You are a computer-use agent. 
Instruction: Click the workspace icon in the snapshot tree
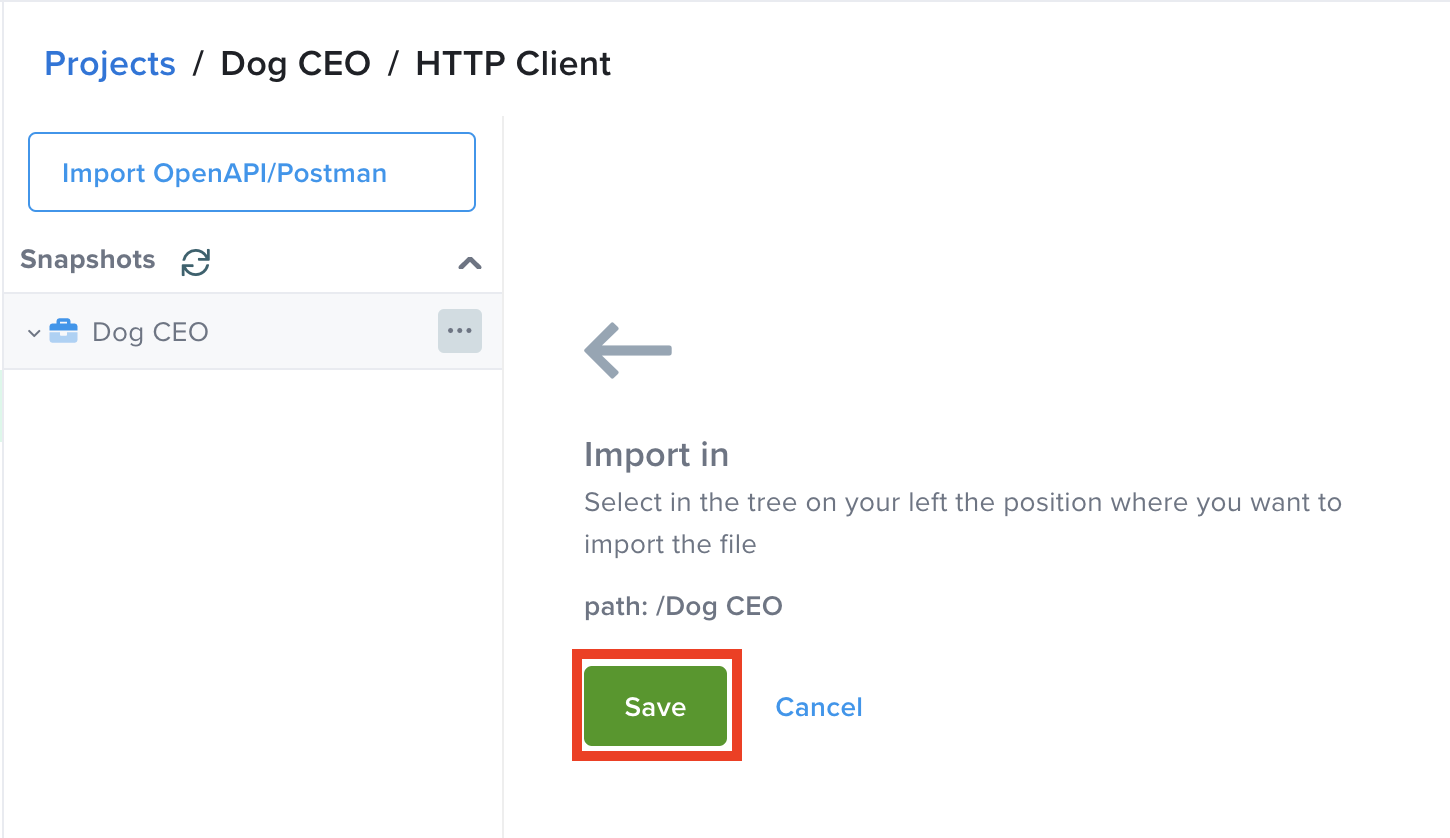pos(63,331)
